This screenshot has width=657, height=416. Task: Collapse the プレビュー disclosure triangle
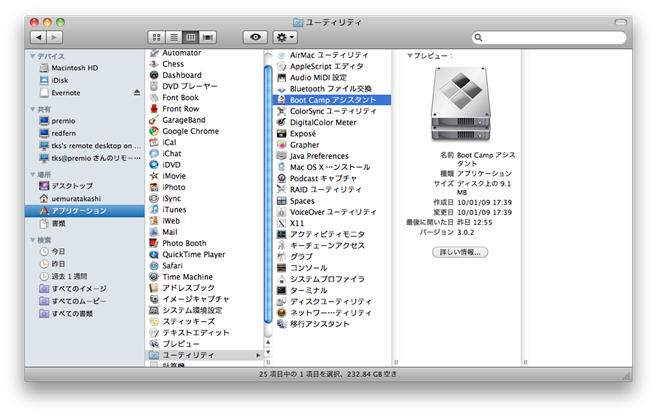coord(410,56)
